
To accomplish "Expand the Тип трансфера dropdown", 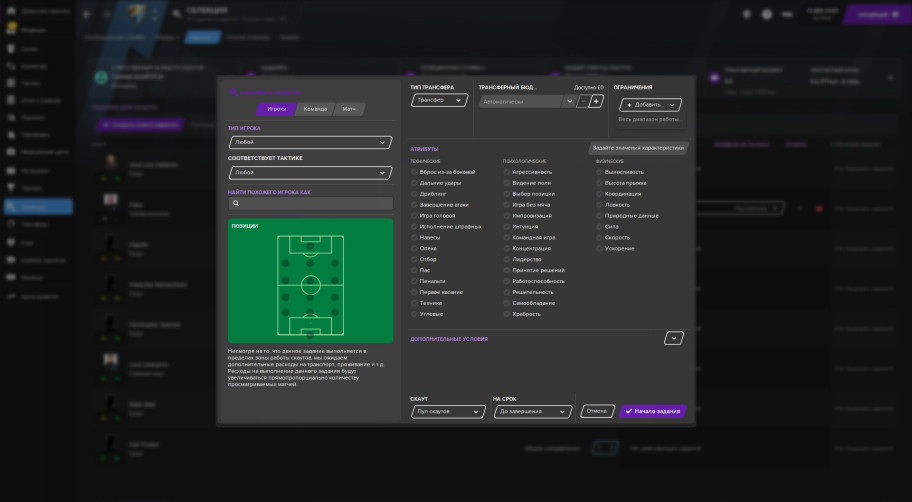I will pos(439,100).
